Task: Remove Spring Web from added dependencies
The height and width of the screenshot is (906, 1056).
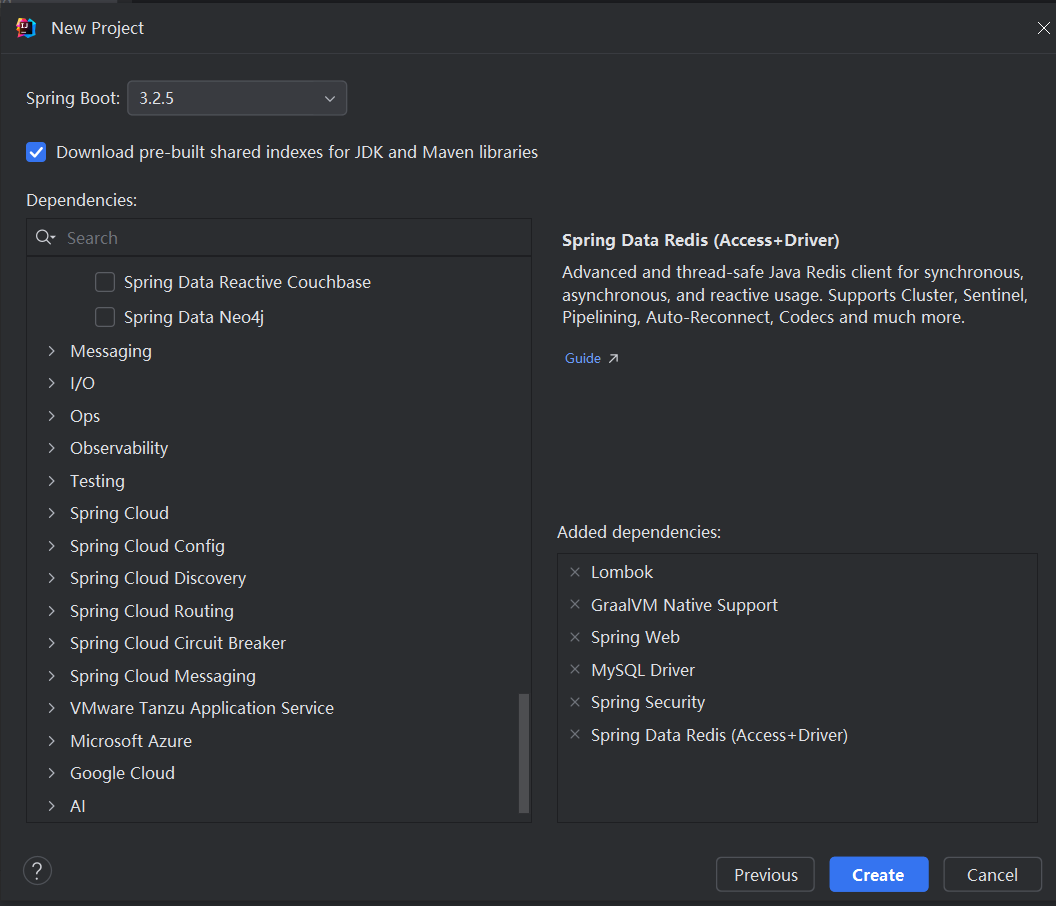Action: pyautogui.click(x=574, y=637)
